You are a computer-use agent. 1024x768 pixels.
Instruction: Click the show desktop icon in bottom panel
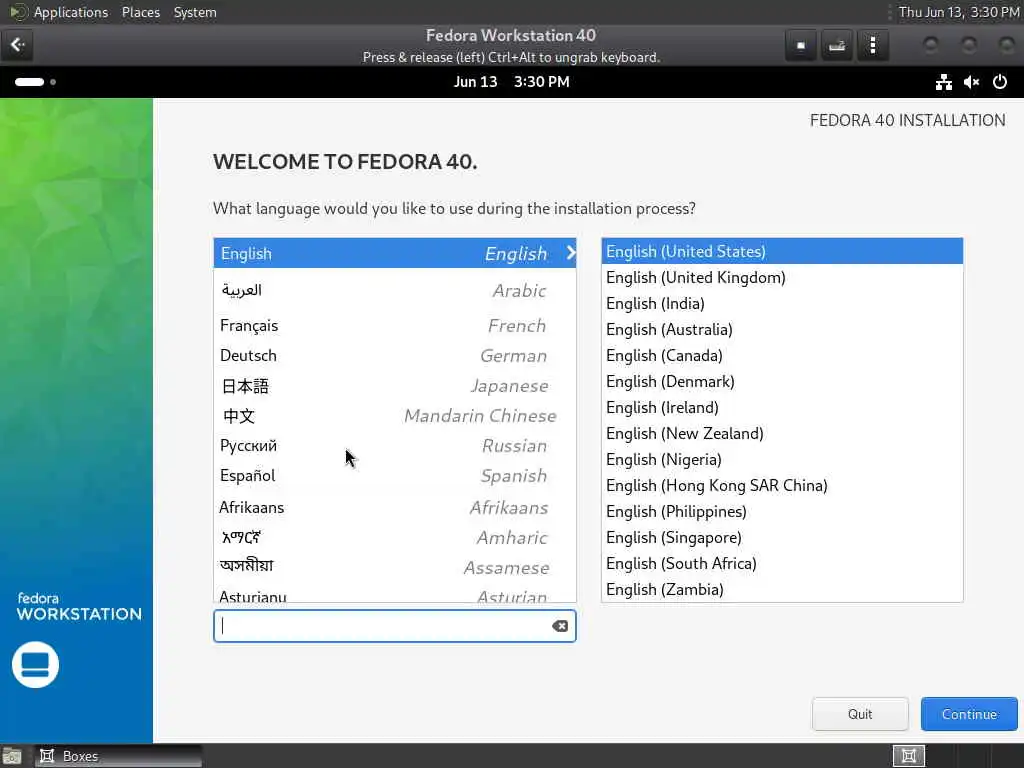click(x=12, y=756)
